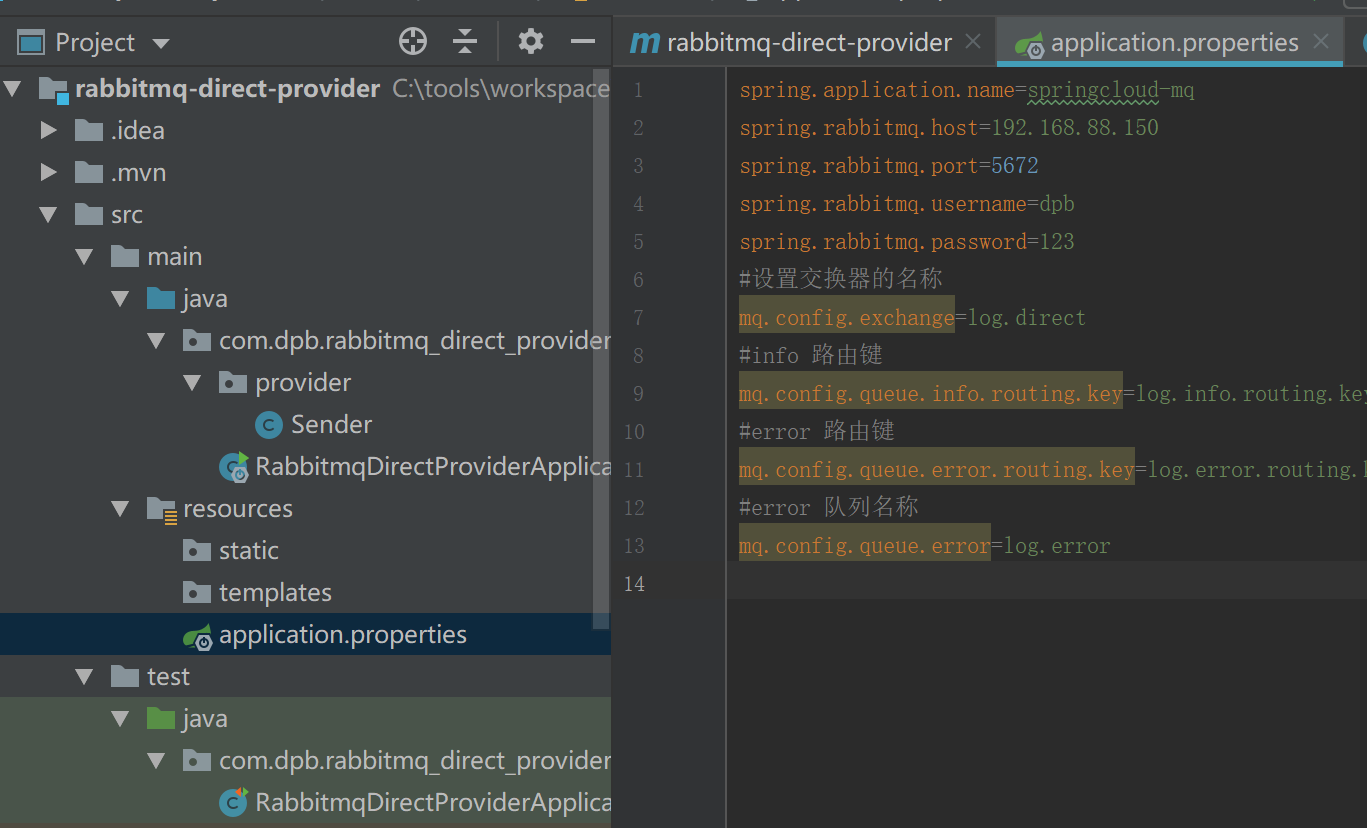
Task: Click the Spring icon on application.properties tab
Action: coord(1030,44)
